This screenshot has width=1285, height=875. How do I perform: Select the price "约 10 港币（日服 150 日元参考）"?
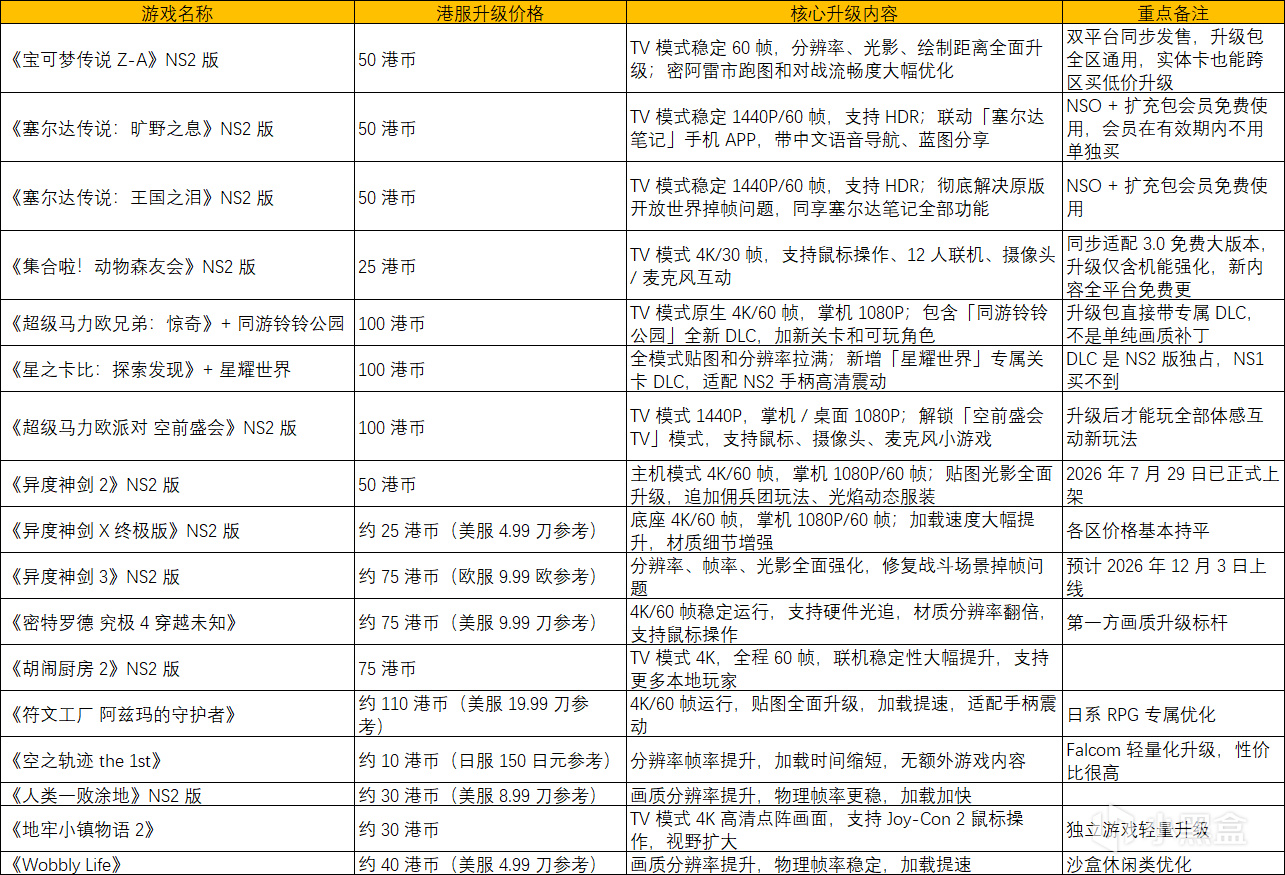491,760
